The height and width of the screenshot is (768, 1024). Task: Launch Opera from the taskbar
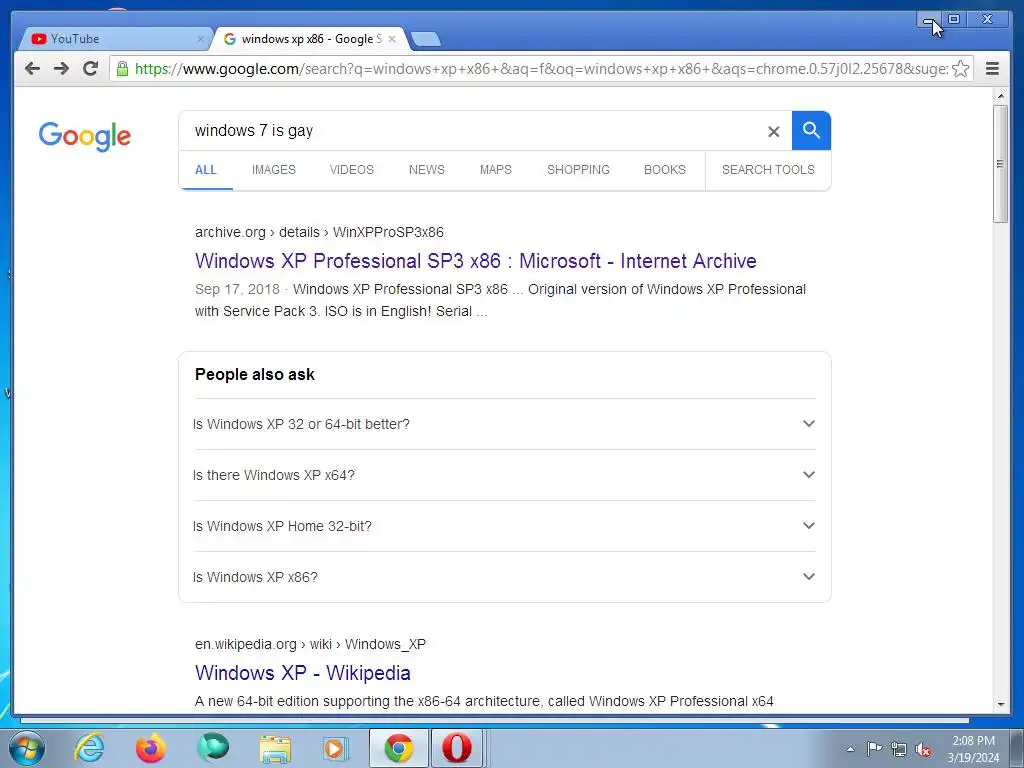pyautogui.click(x=456, y=748)
